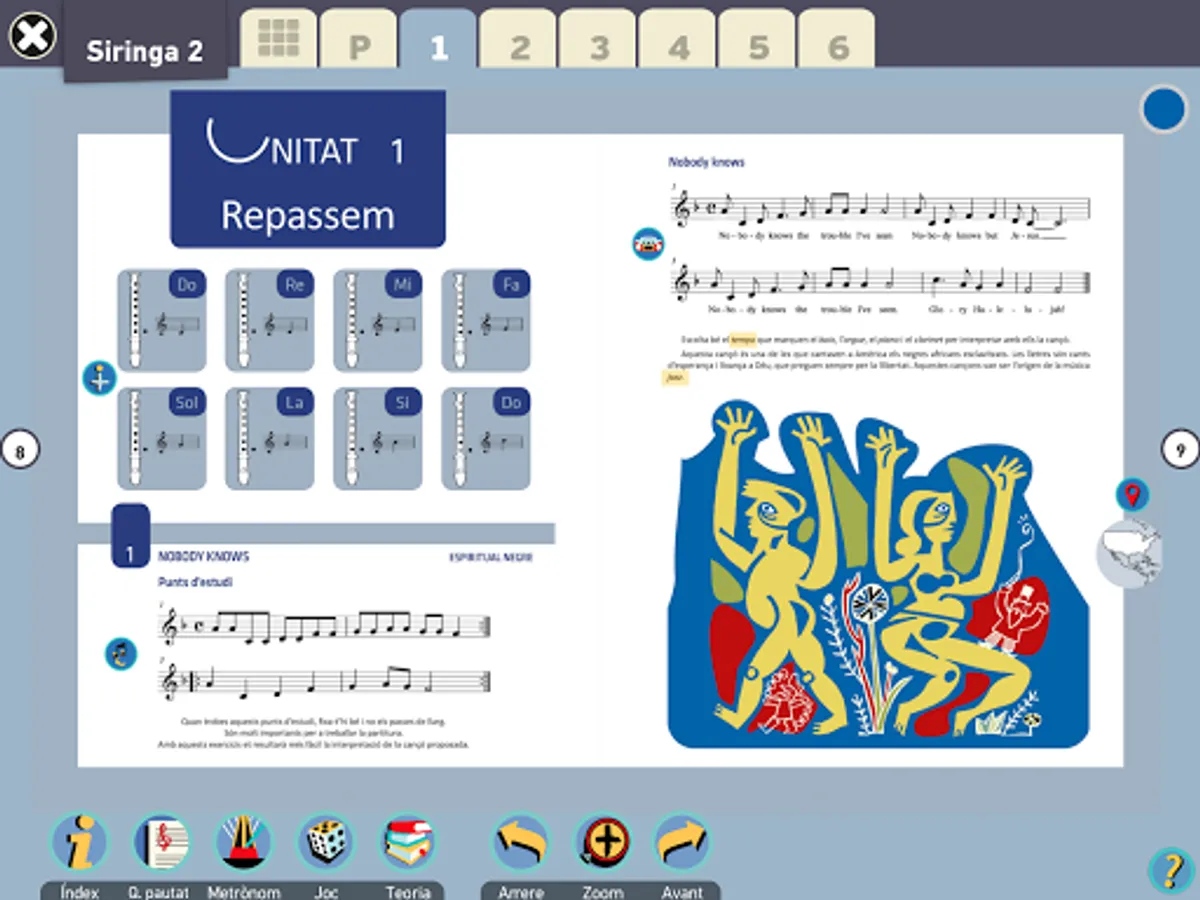Play the Punts d'estudi audio icon
The height and width of the screenshot is (900, 1200).
pos(121,654)
